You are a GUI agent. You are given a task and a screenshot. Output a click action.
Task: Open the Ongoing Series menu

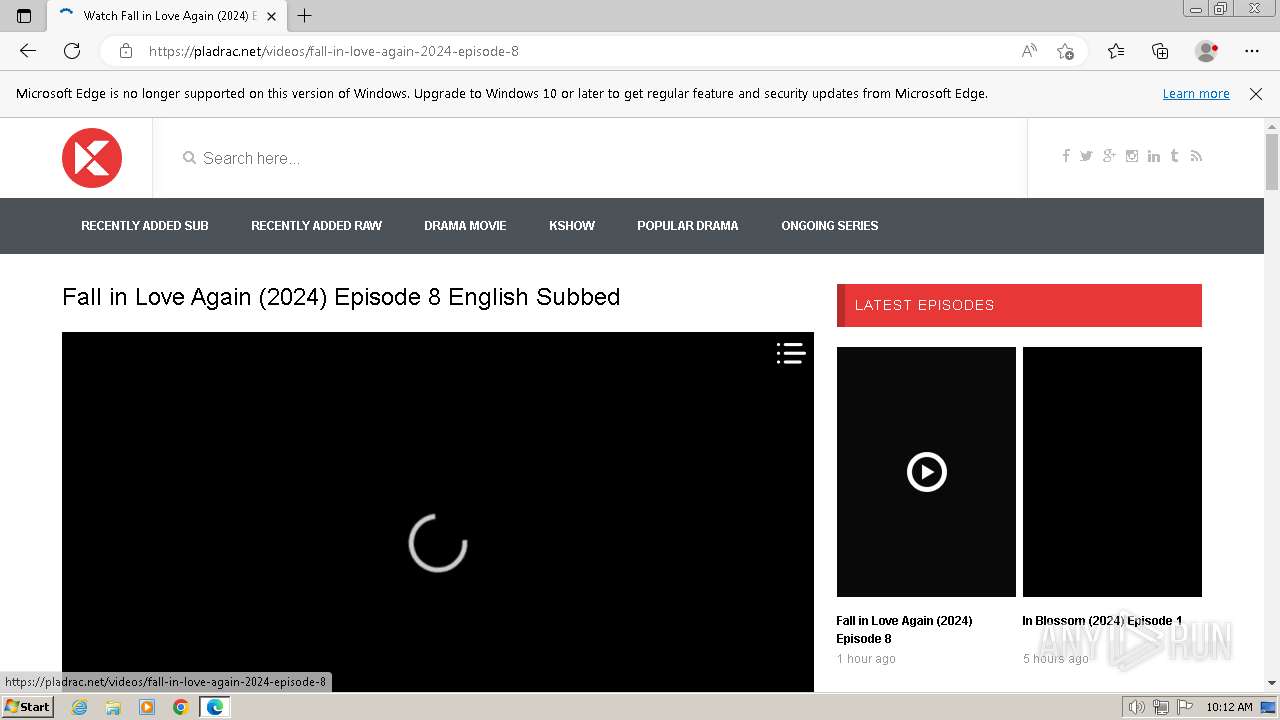click(830, 226)
